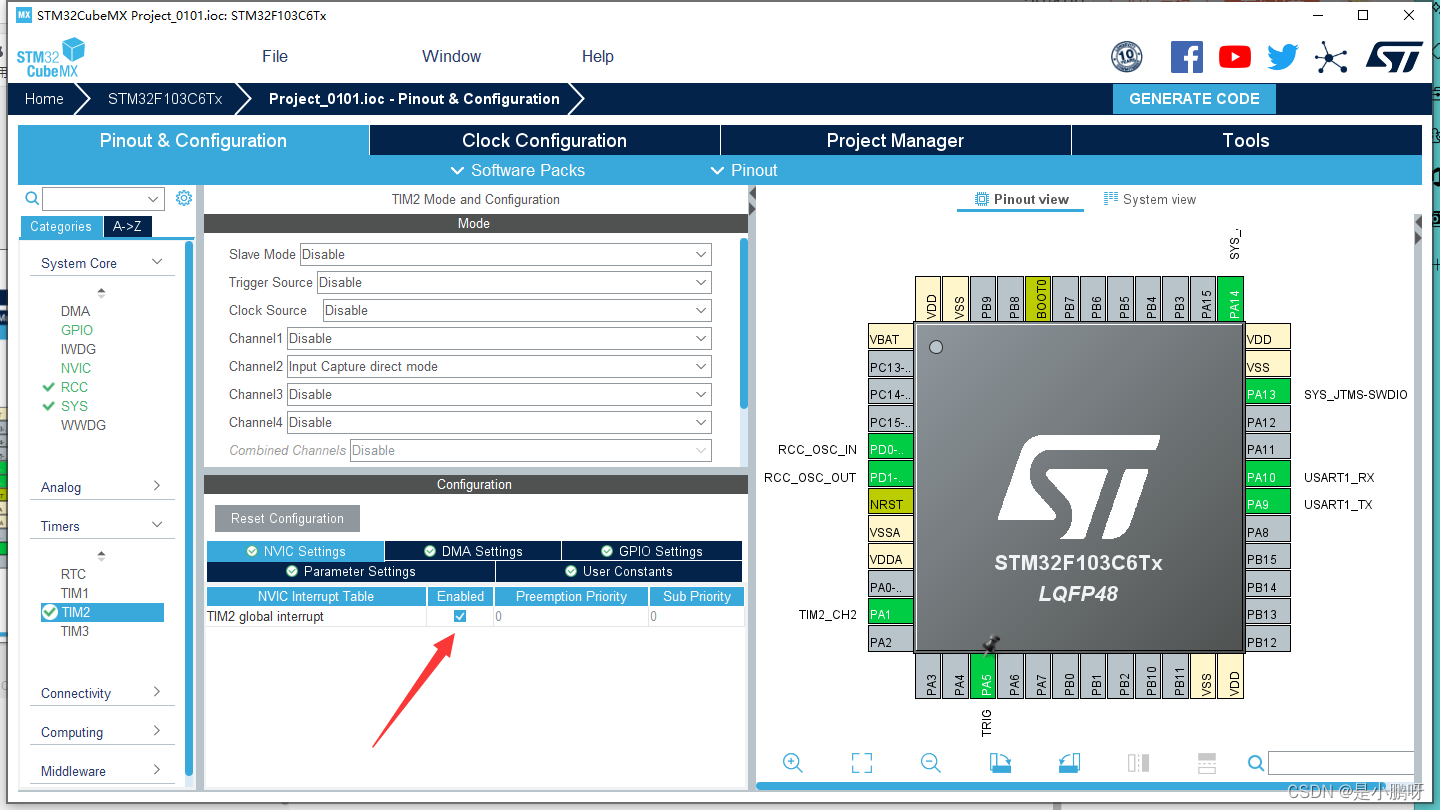Open the Twitter bird icon link
The width and height of the screenshot is (1440, 810).
point(1283,57)
